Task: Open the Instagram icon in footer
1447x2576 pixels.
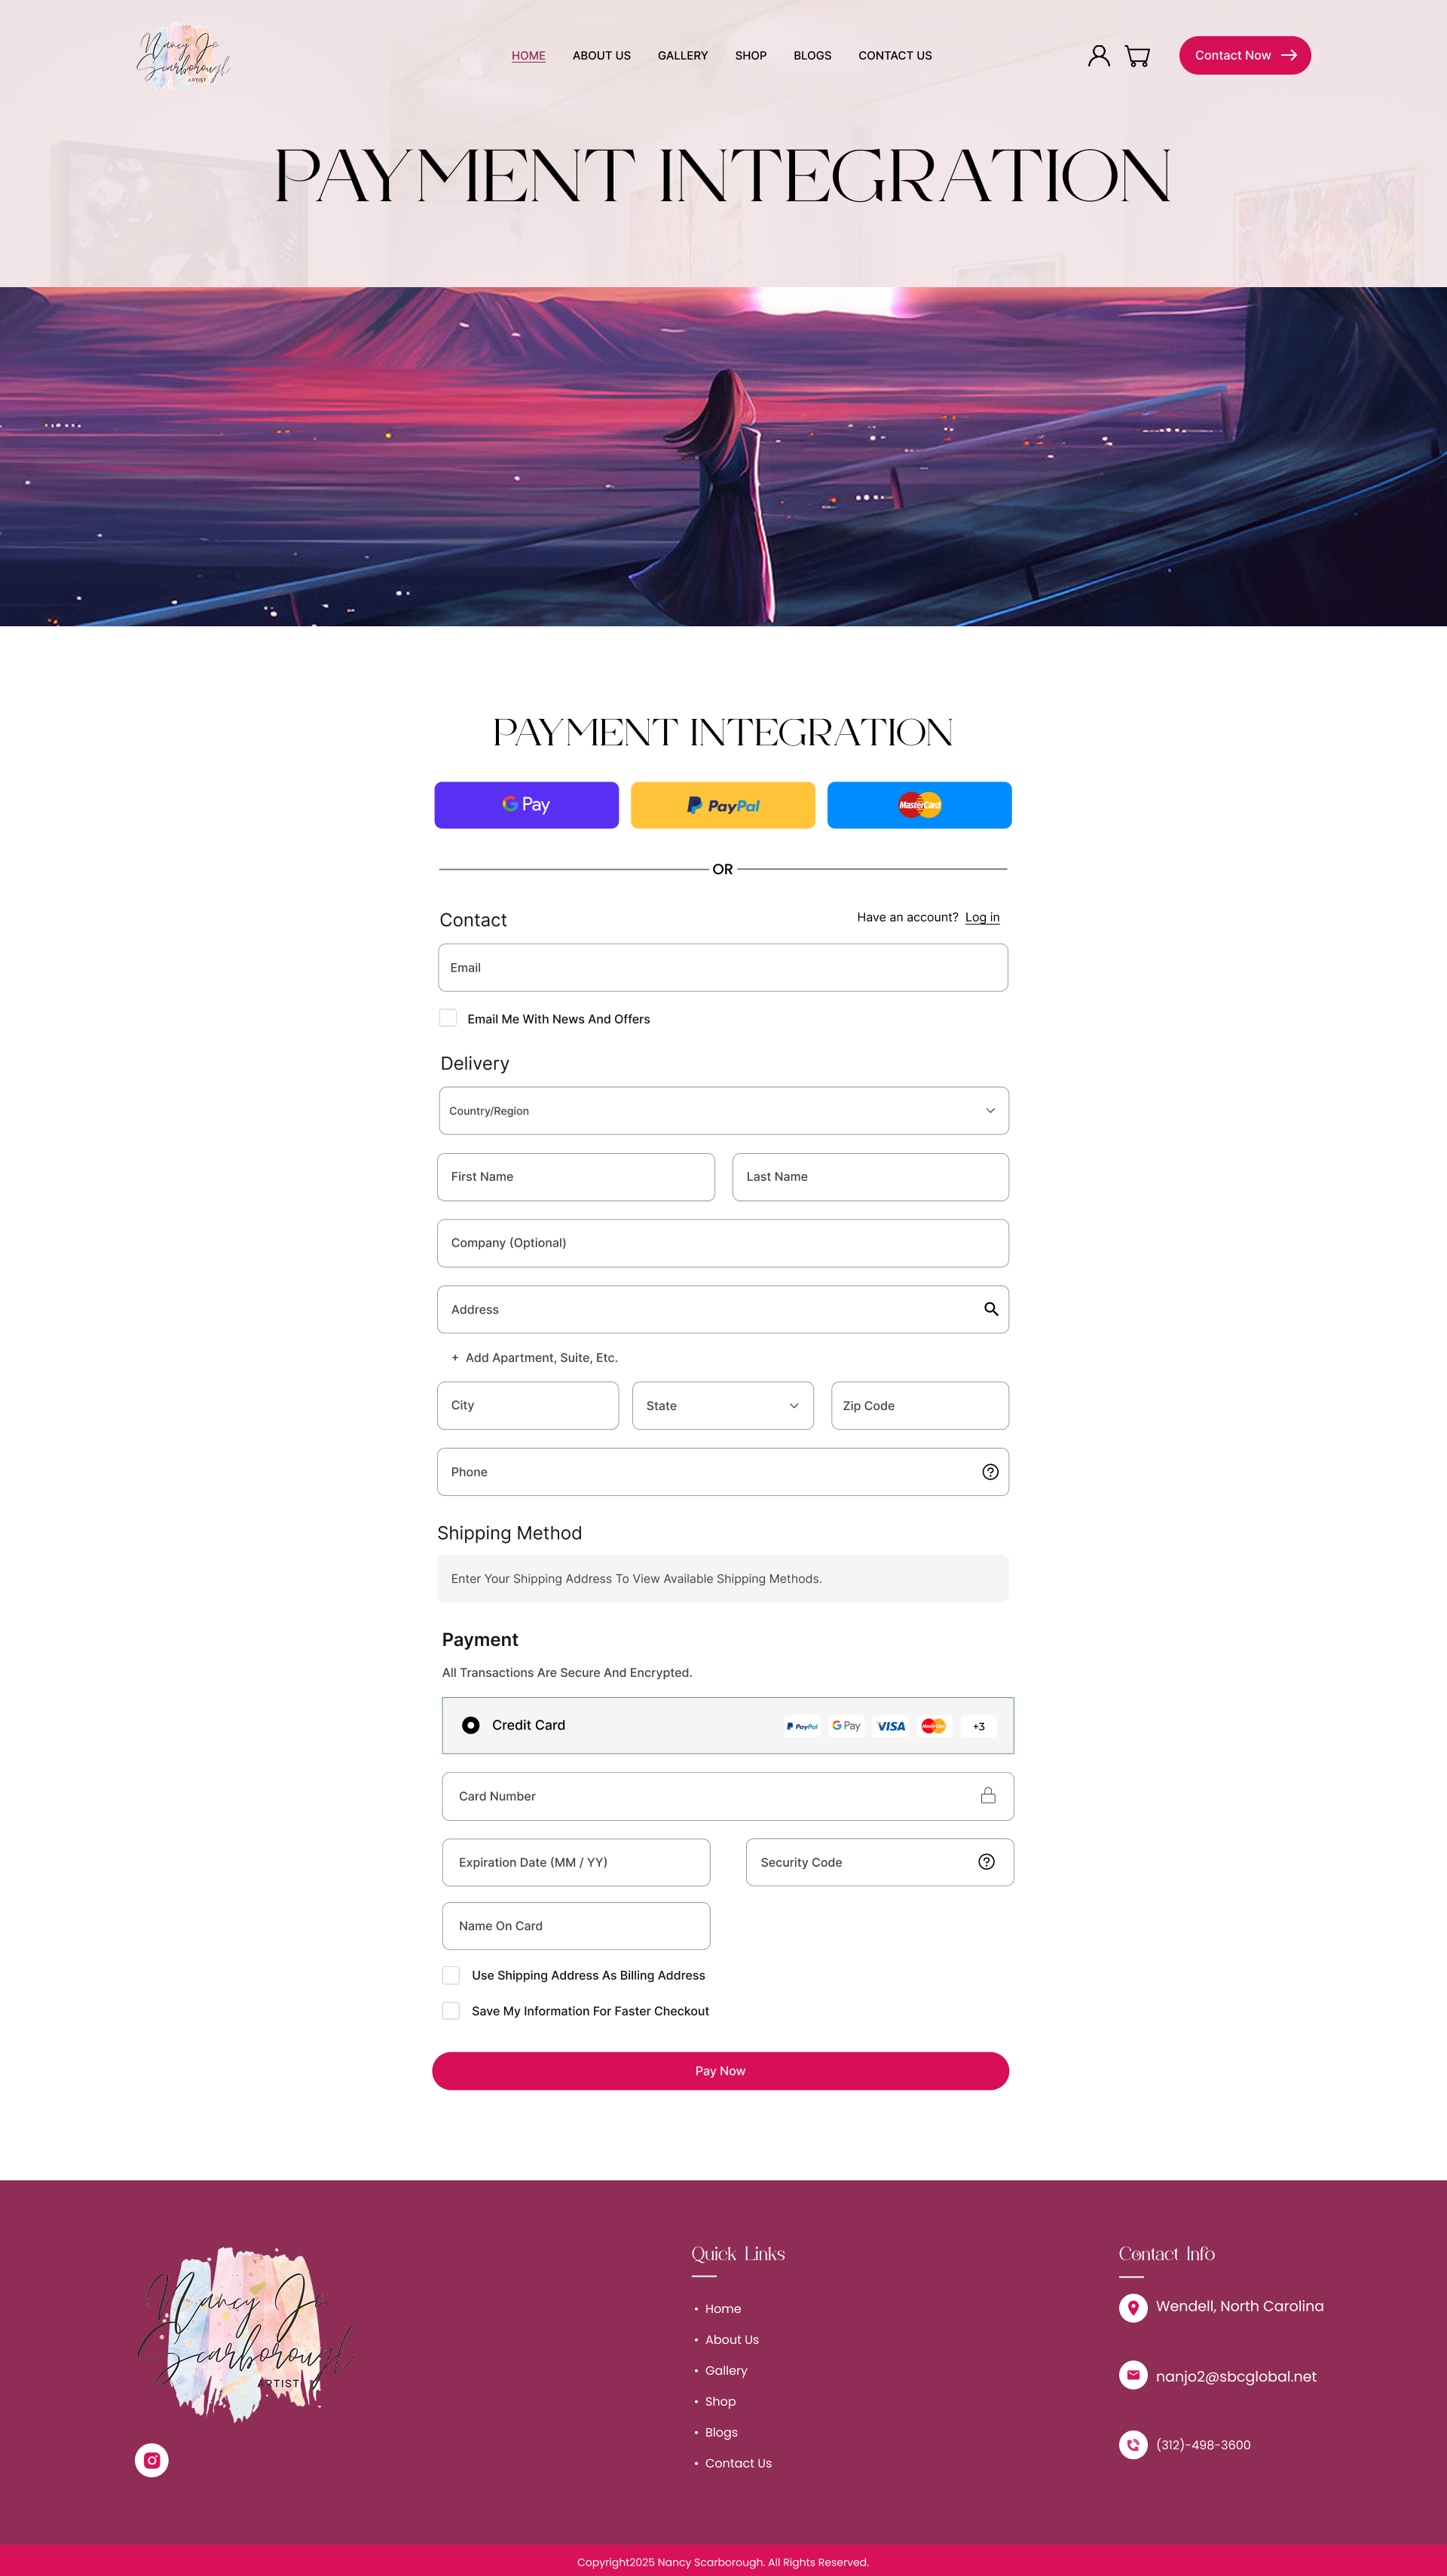Action: click(x=152, y=2460)
